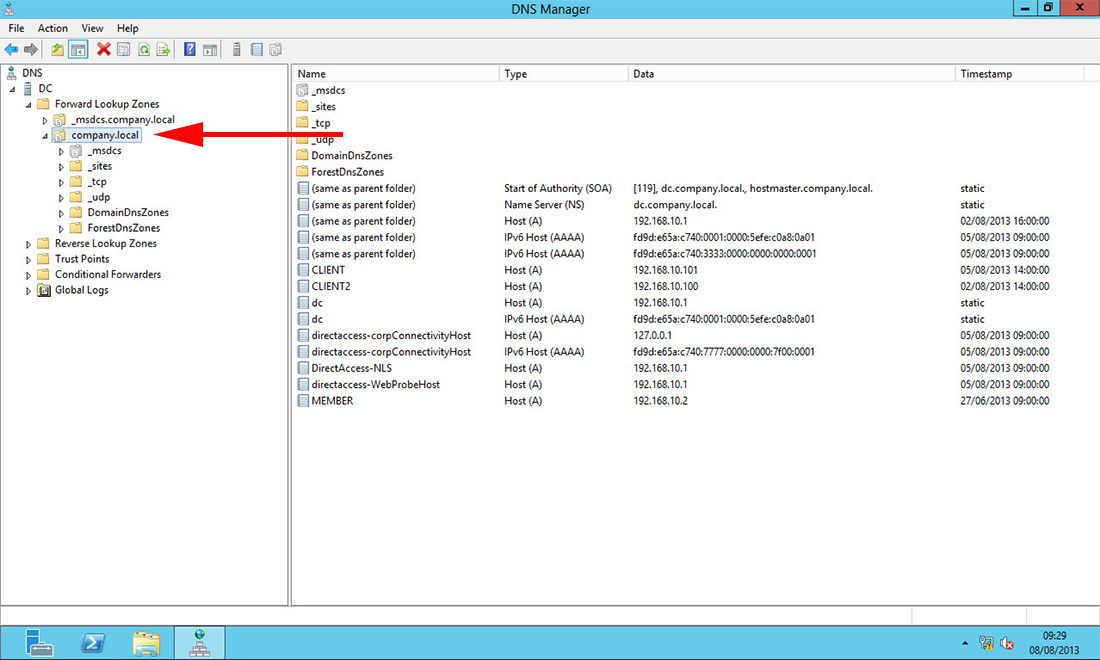Screen dimensions: 1100x660
Task: Click the blue Back arrow in the toolbar
Action: [11, 50]
